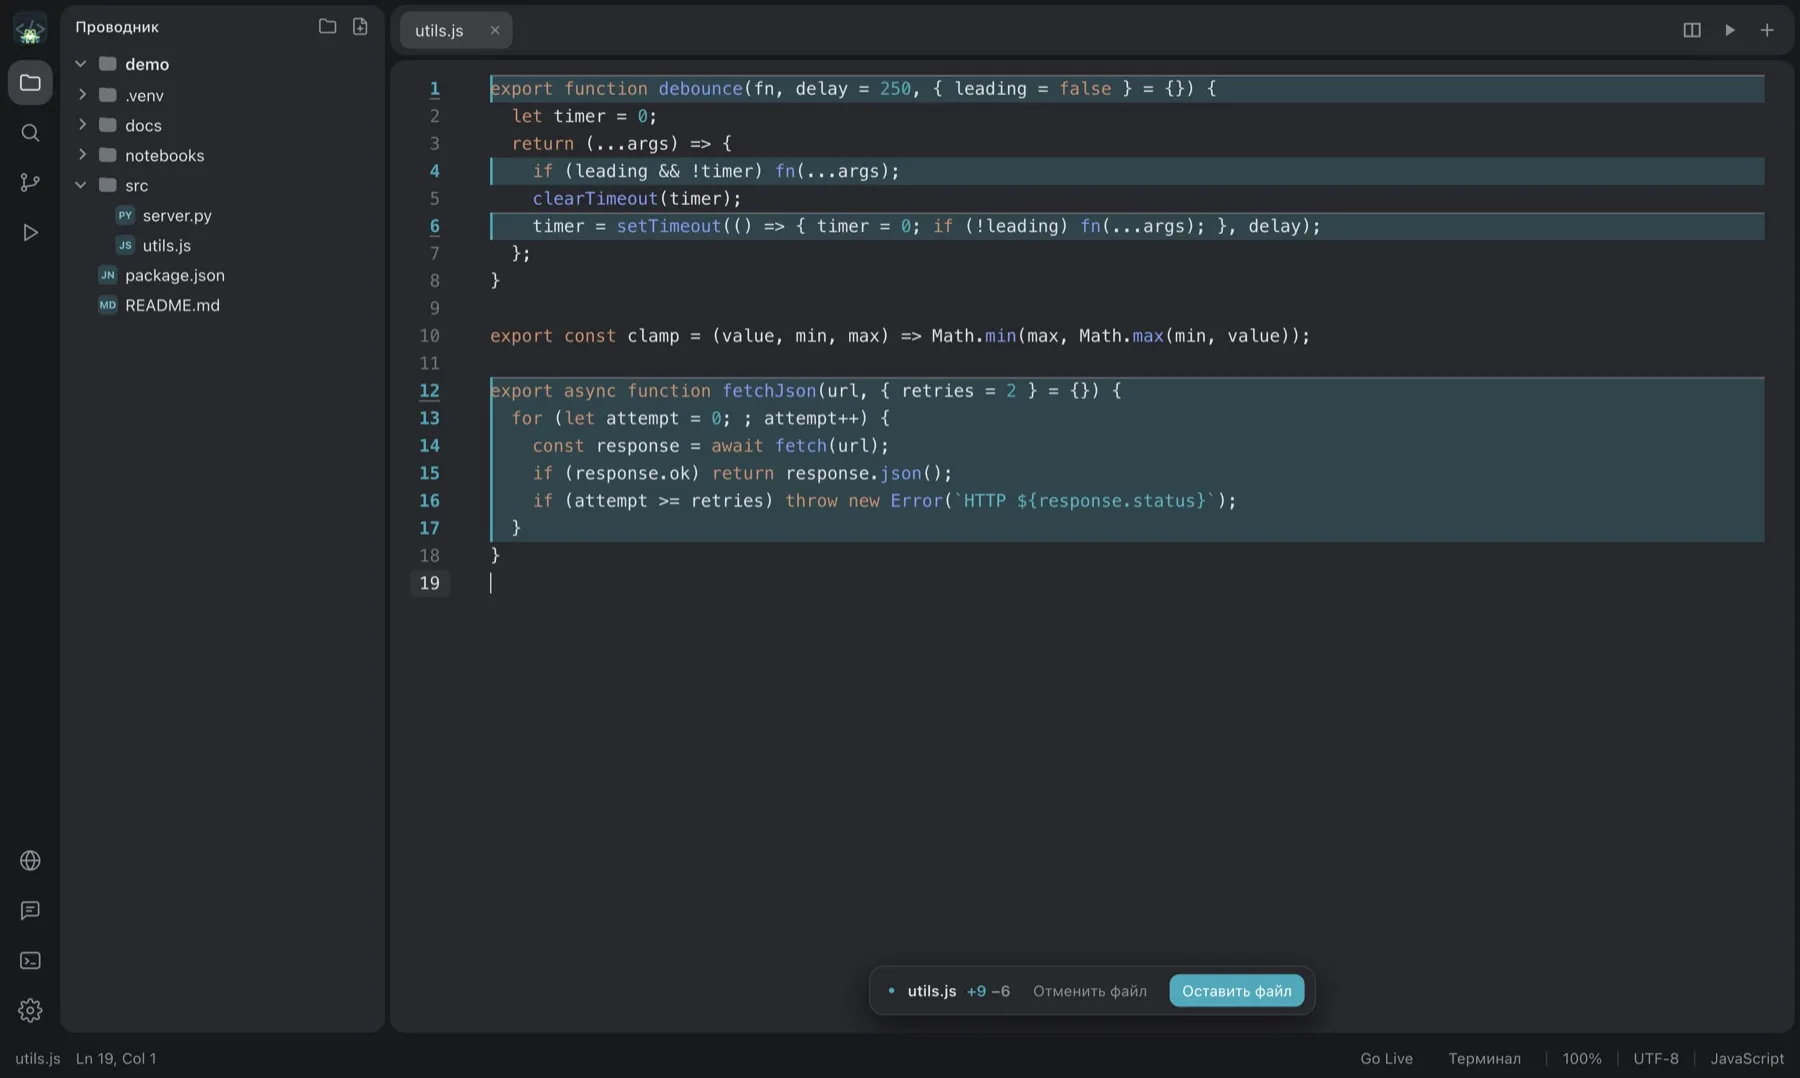Open the terminal icon in sidebar
The image size is (1800, 1078).
click(30, 961)
